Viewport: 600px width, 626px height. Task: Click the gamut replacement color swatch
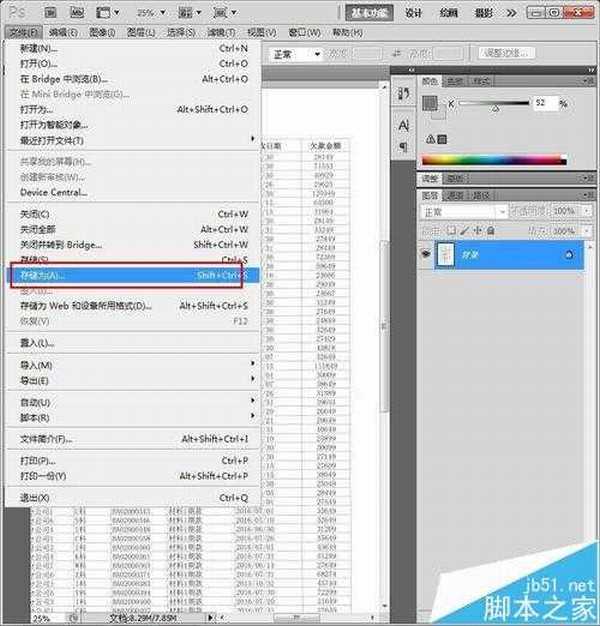click(442, 139)
